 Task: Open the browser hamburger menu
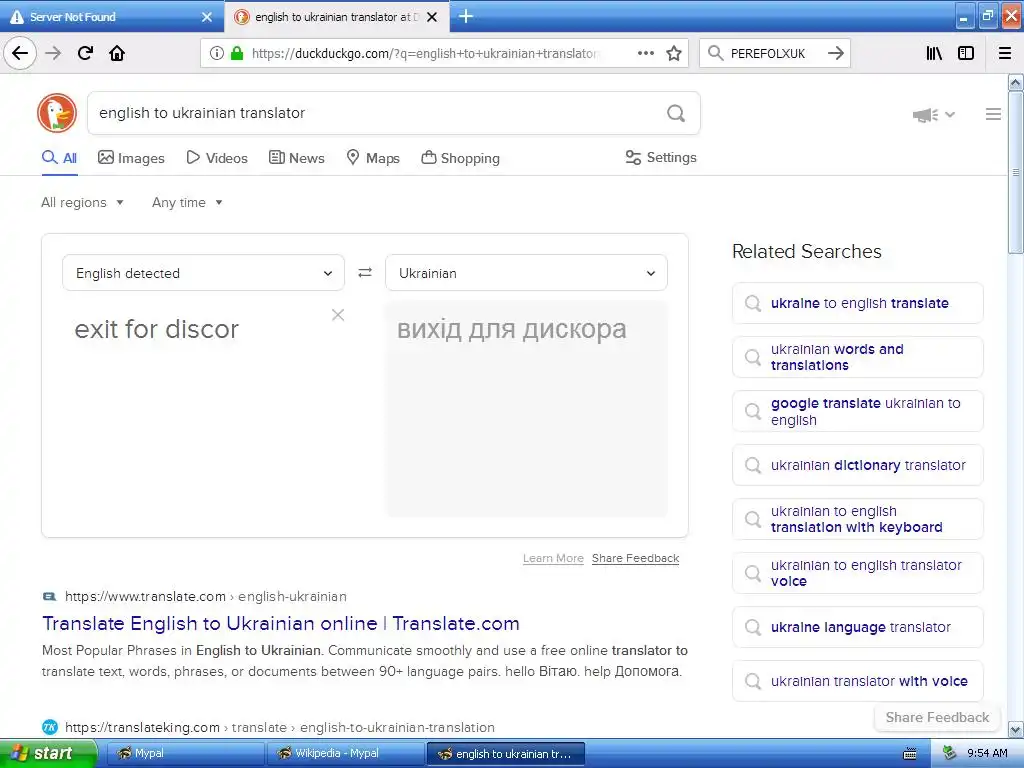pos(1005,54)
